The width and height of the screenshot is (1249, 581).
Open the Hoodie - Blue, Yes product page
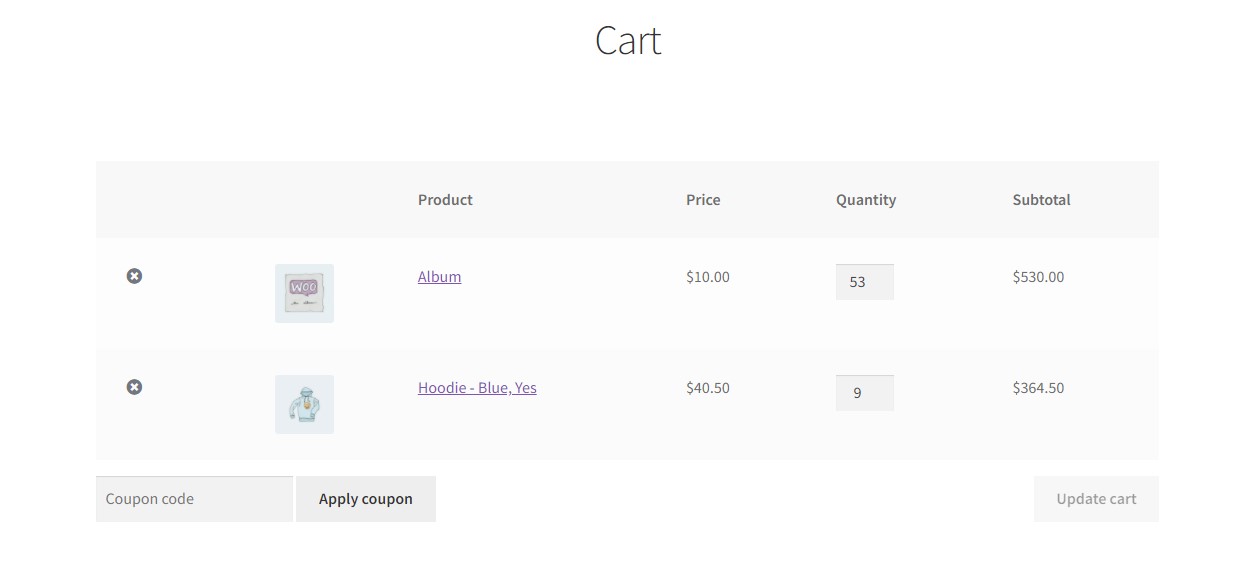(x=477, y=388)
